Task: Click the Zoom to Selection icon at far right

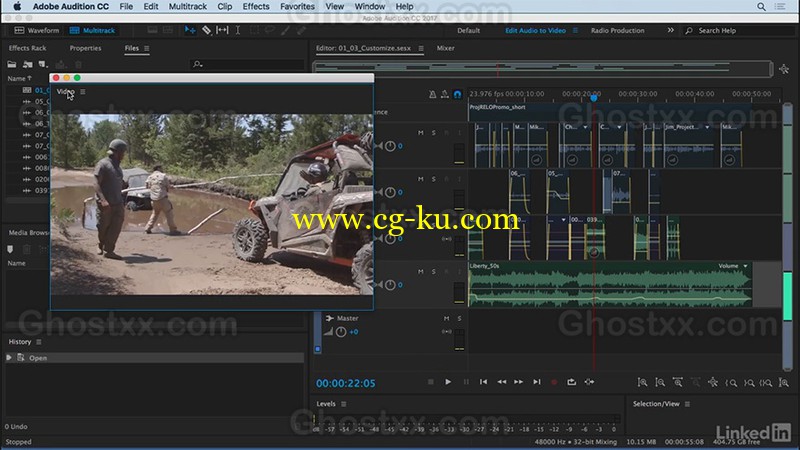Action: click(x=784, y=382)
